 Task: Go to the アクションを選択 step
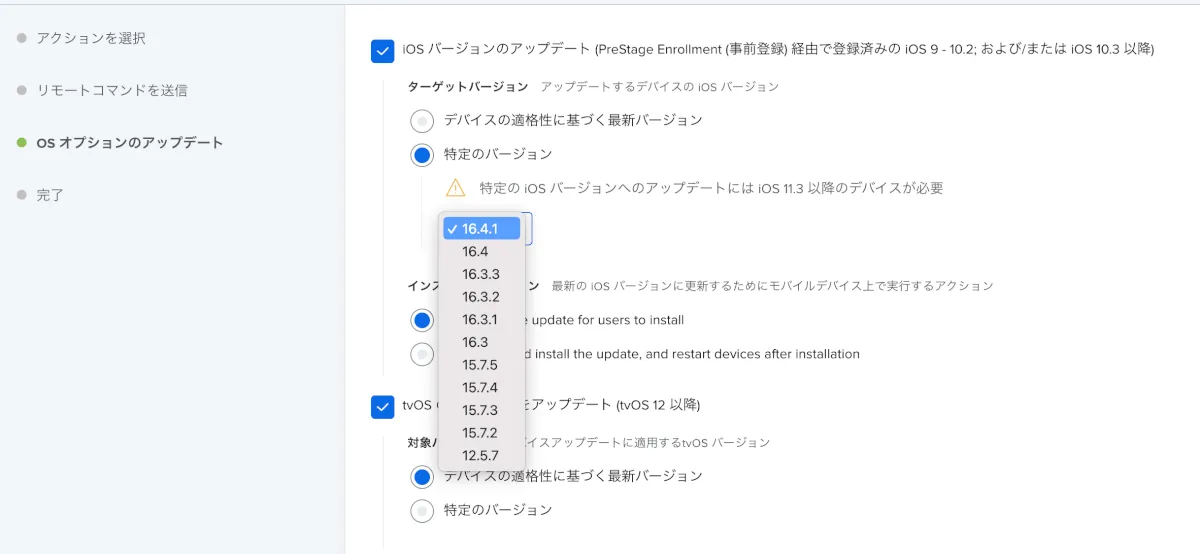[90, 38]
